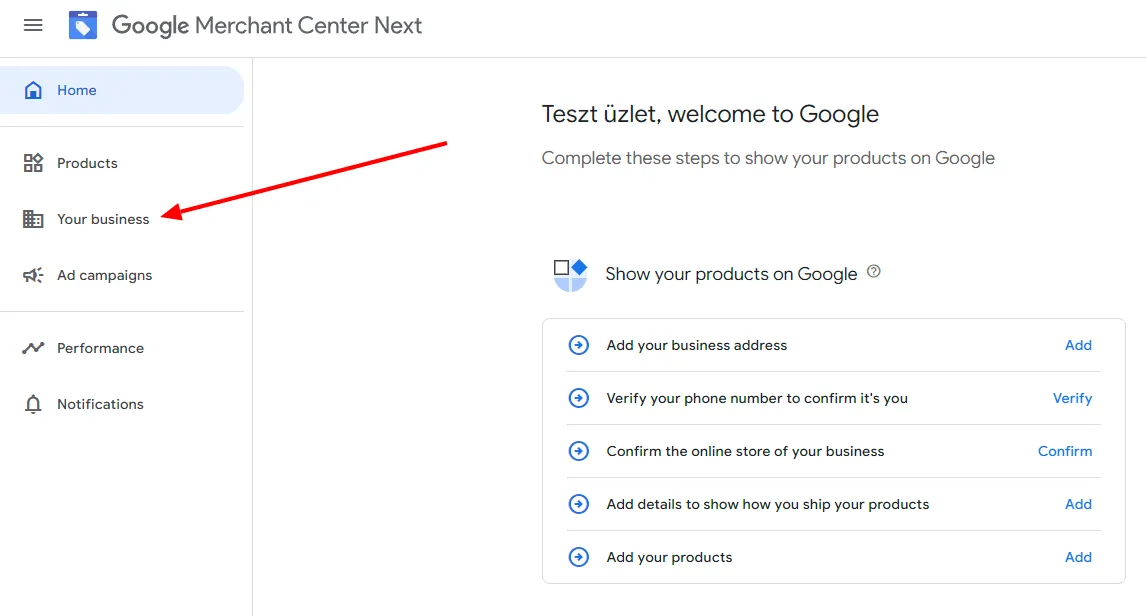Click Confirm for online store

coord(1065,451)
